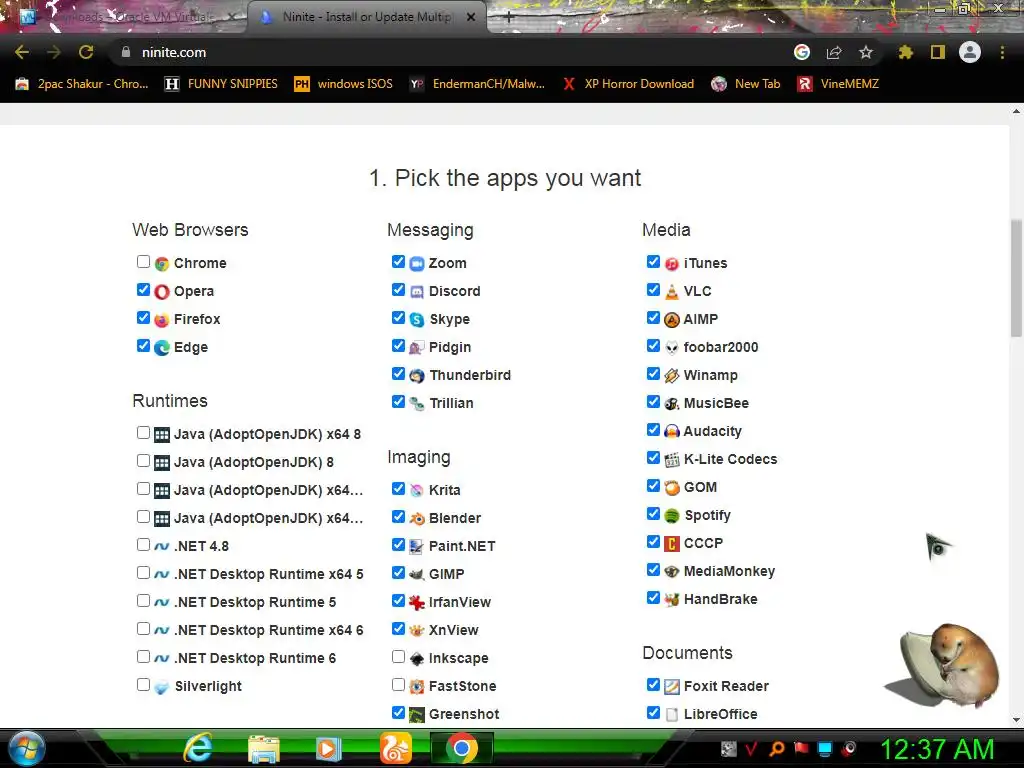
Task: Bookmark this page with the star icon
Action: (865, 52)
